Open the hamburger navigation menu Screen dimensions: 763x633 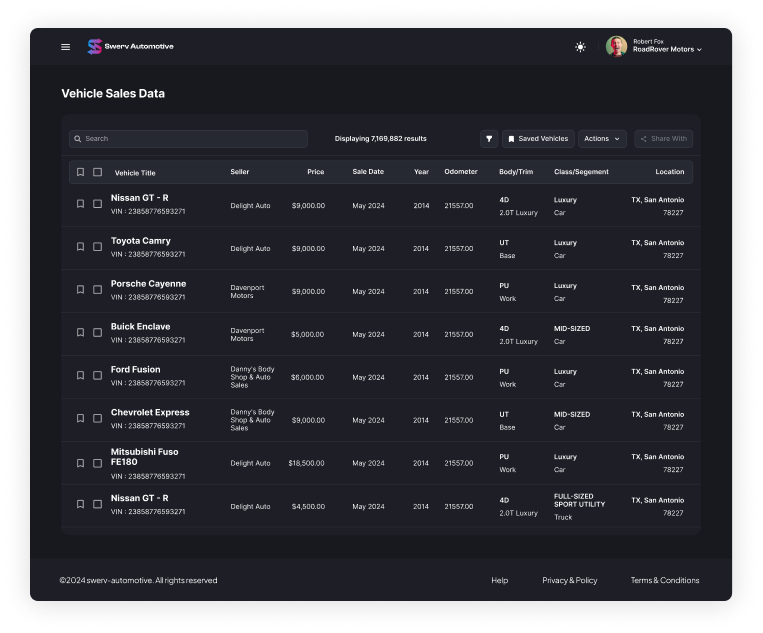(65, 47)
